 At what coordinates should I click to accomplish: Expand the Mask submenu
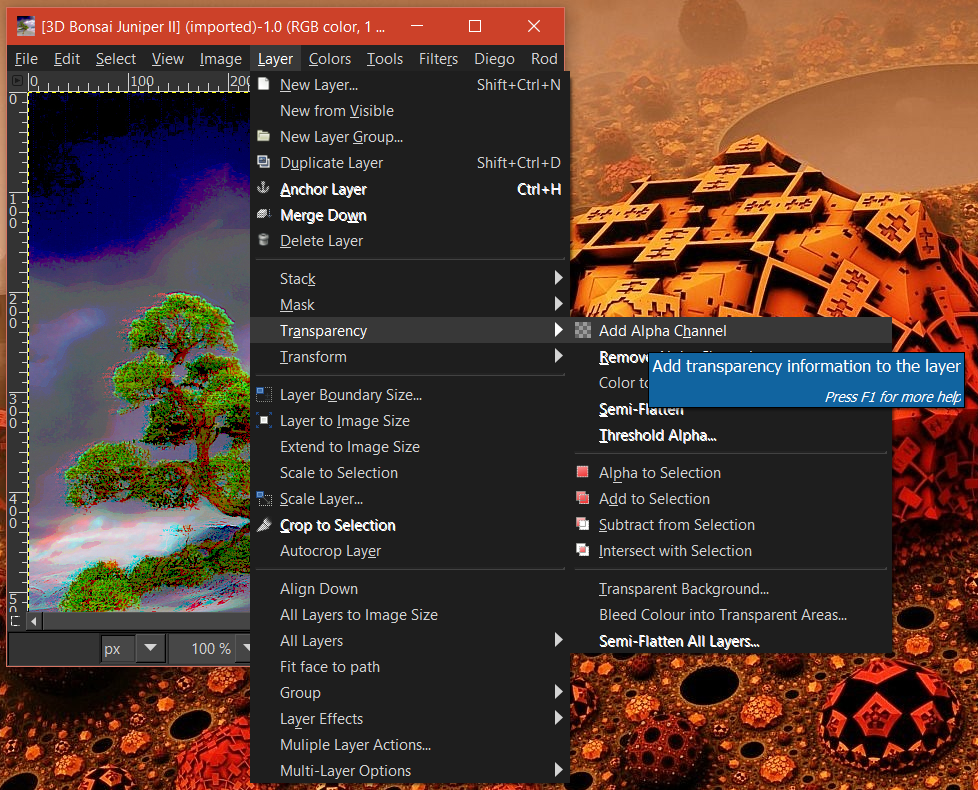point(410,304)
